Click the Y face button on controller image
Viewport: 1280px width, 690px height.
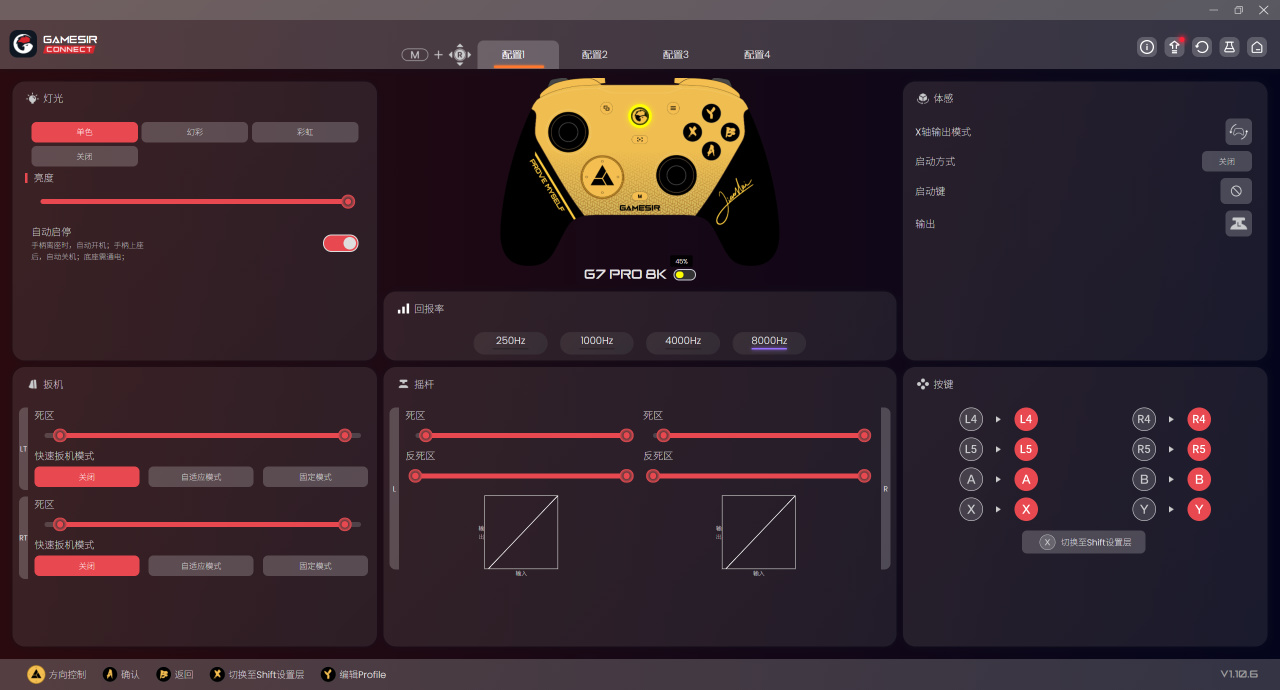710,113
